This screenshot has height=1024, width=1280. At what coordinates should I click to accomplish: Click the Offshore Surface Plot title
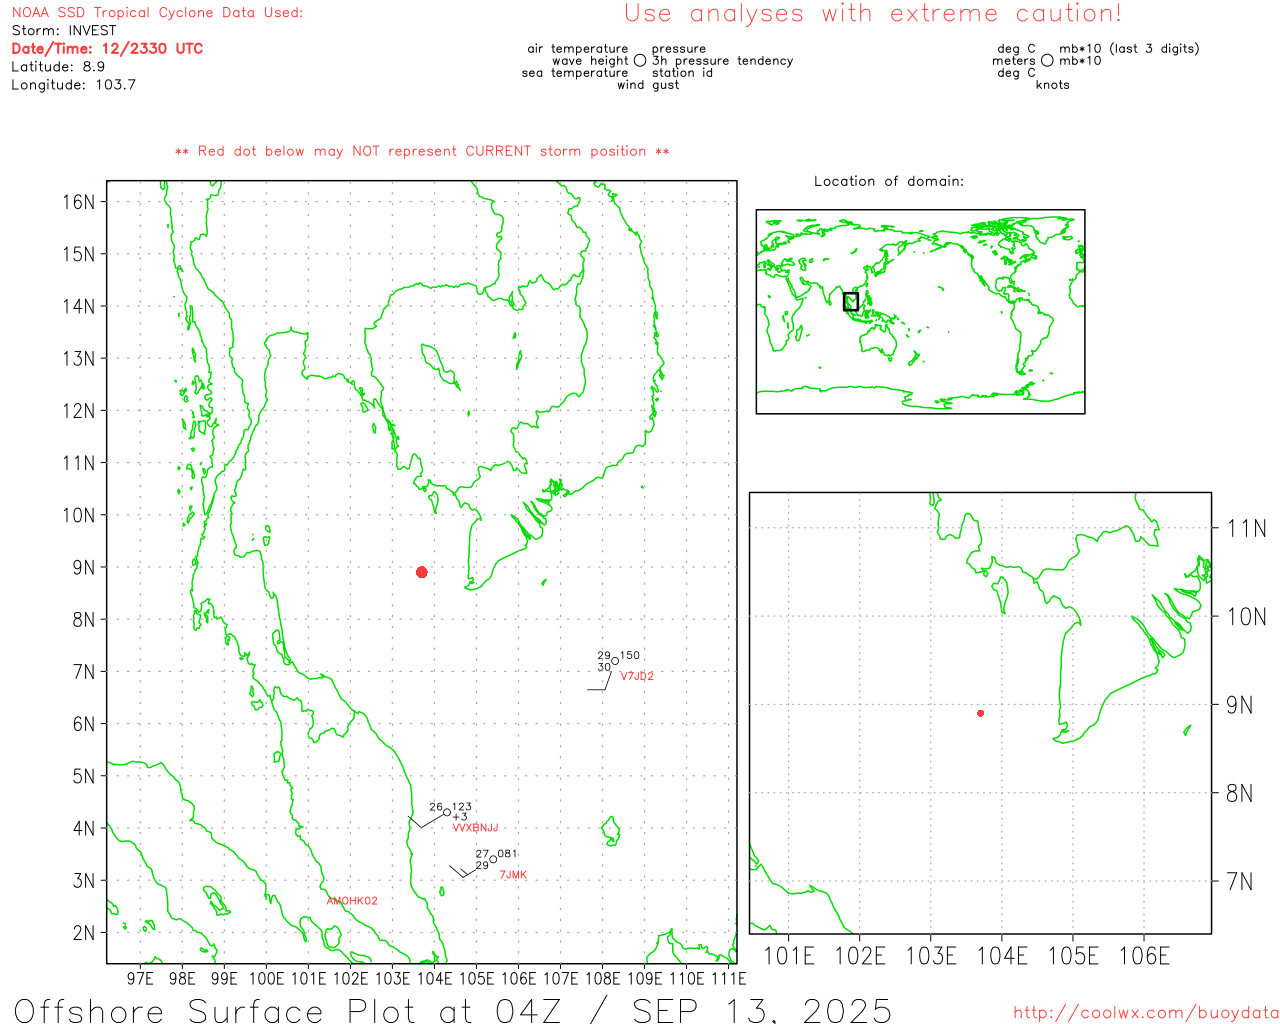(453, 1010)
